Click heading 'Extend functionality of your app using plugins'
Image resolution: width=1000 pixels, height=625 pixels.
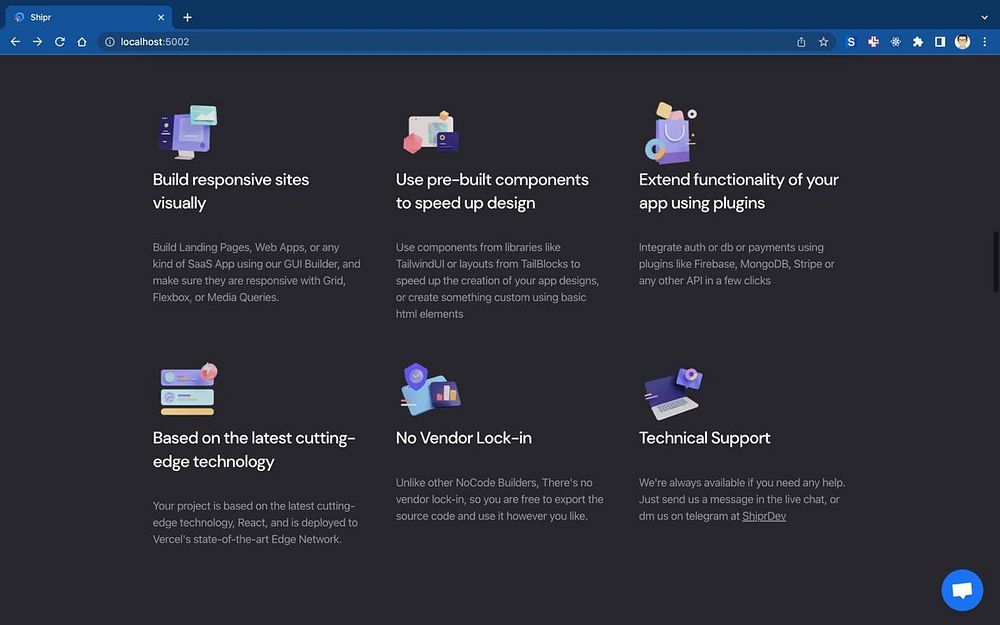739,191
